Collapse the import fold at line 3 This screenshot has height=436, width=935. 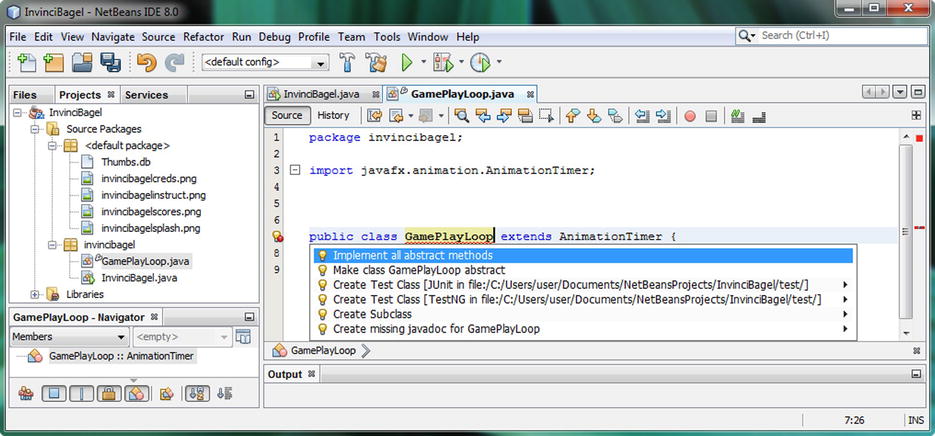click(x=294, y=171)
